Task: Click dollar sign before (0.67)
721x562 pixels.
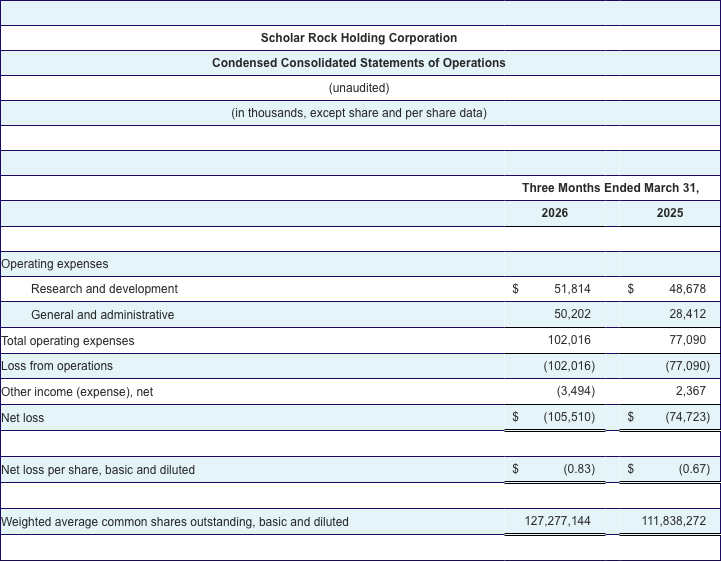Action: pyautogui.click(x=630, y=469)
